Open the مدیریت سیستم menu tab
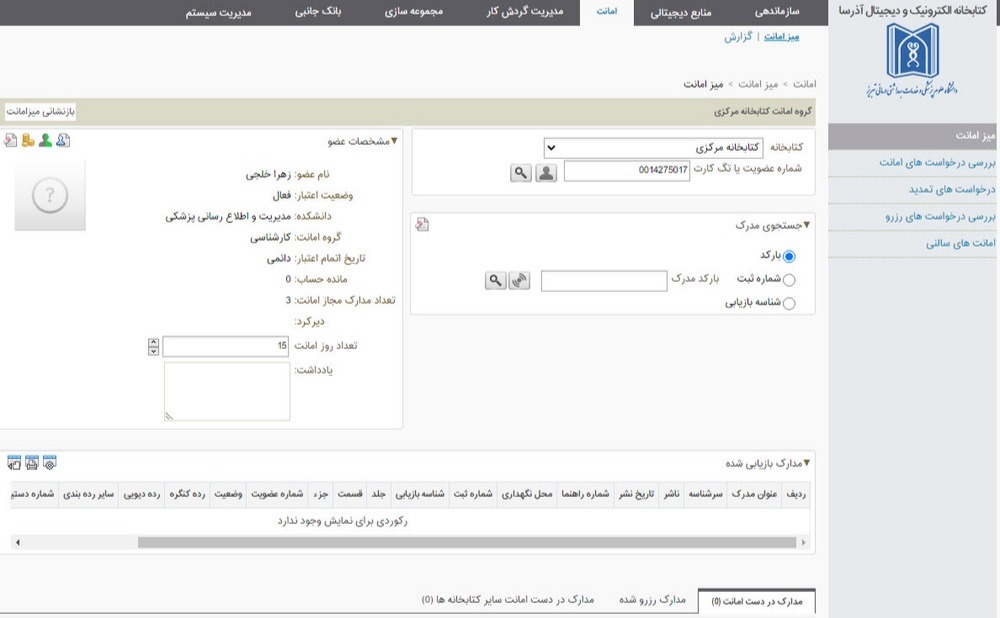The width and height of the screenshot is (1000, 618). click(218, 12)
